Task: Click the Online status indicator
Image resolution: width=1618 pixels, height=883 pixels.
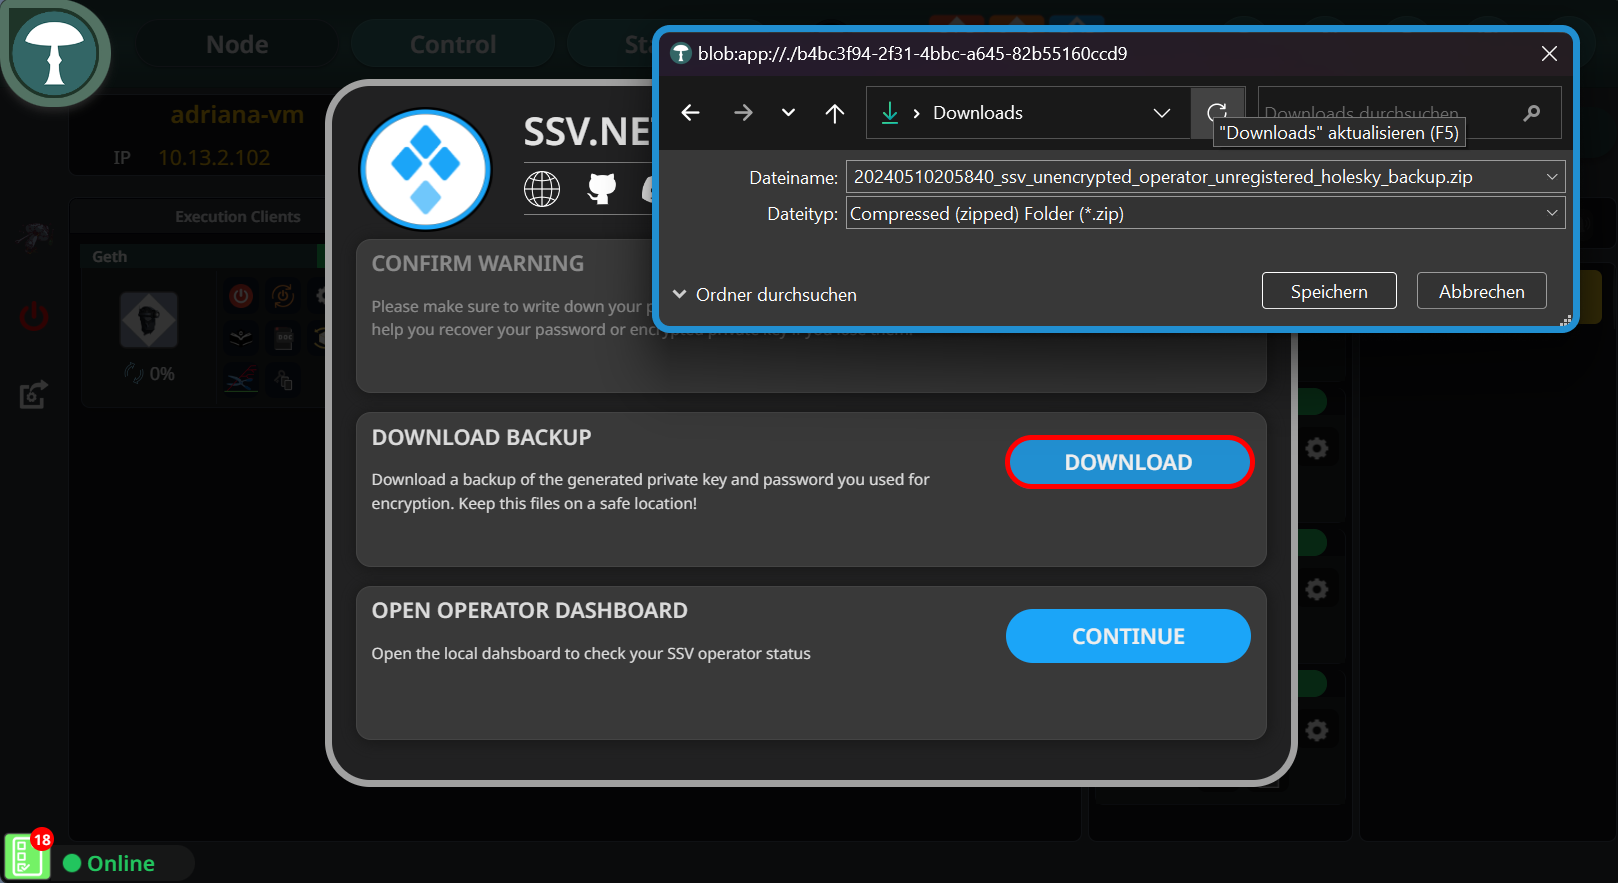Action: tap(109, 864)
